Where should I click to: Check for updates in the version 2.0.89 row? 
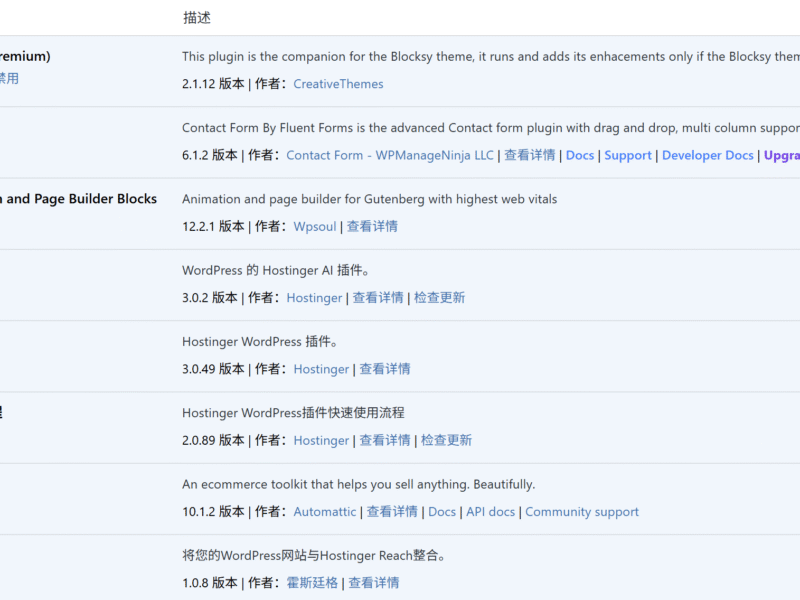point(446,440)
